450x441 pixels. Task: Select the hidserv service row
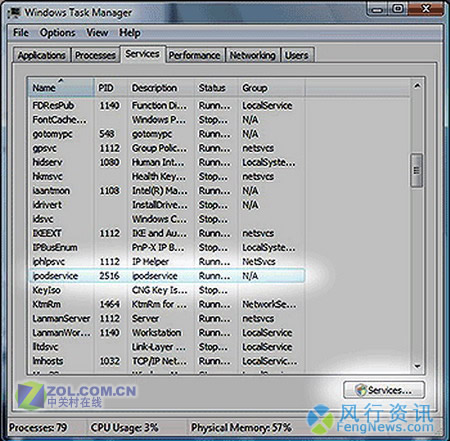[166, 162]
